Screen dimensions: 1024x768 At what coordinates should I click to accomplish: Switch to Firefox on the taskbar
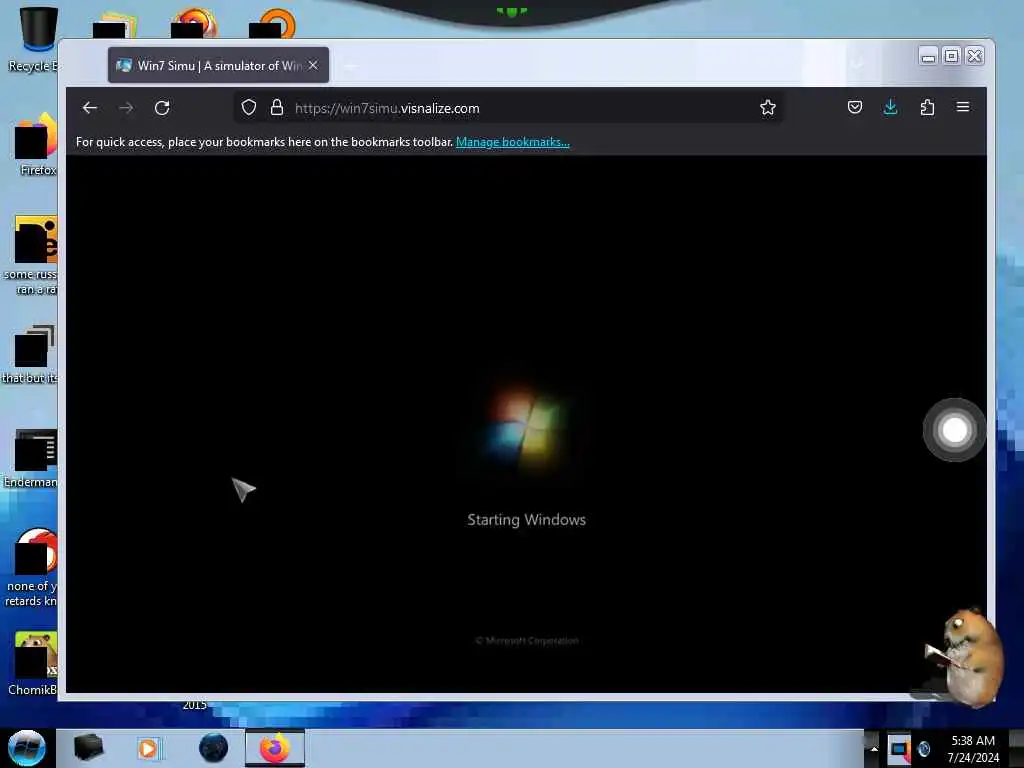pos(274,748)
